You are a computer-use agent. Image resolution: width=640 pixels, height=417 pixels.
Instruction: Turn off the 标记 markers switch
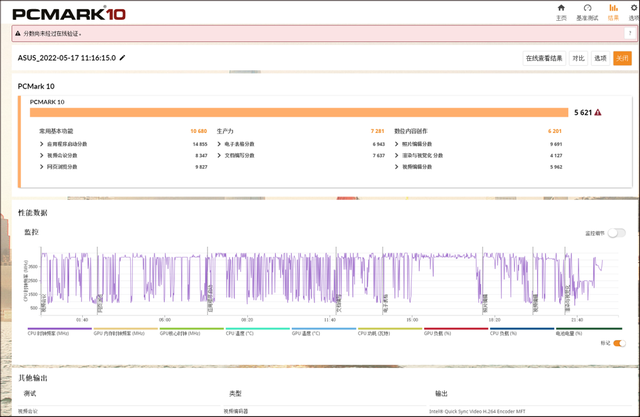coord(619,343)
